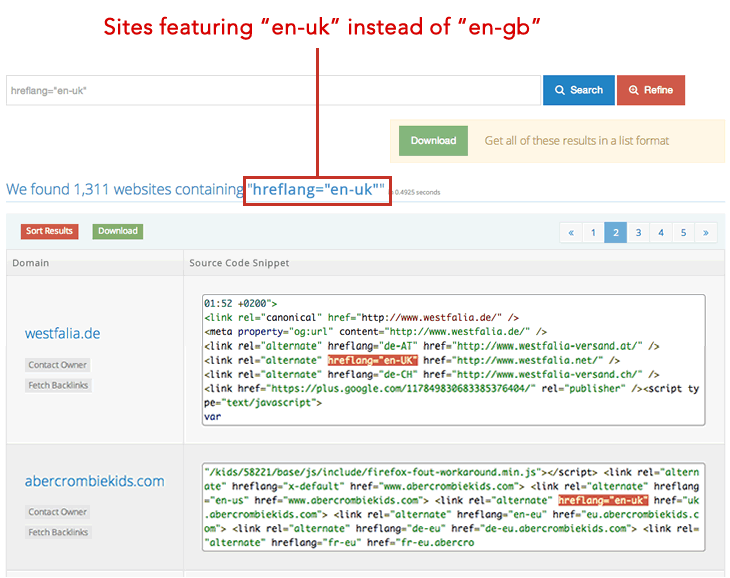Click 'Get all of these results in a list format'
This screenshot has height=578, width=730.
click(576, 141)
